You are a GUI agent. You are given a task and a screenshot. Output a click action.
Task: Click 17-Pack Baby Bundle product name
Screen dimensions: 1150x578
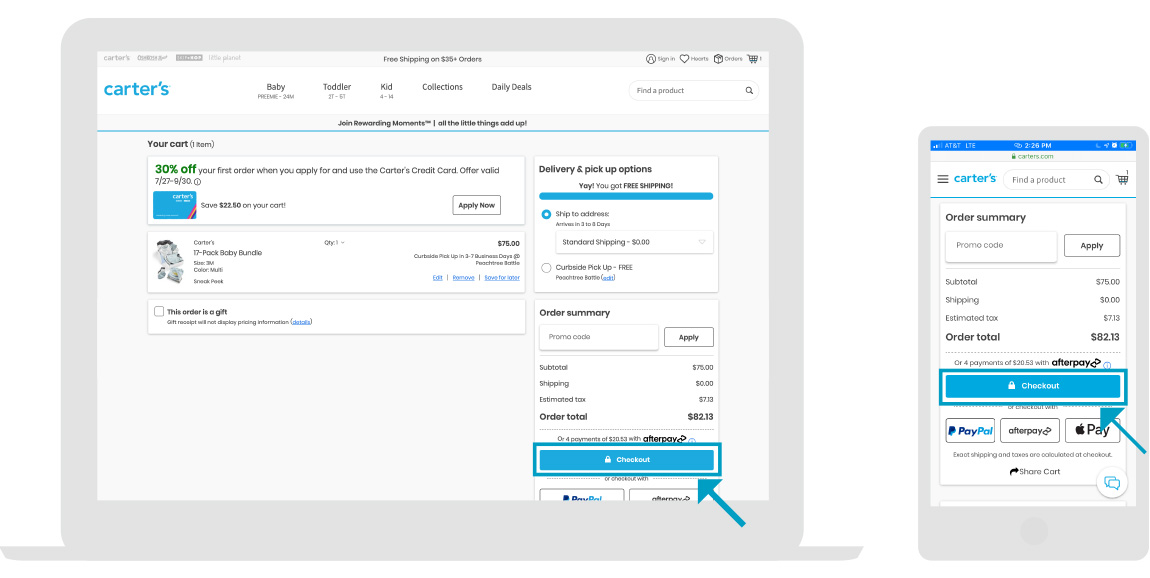click(x=227, y=253)
